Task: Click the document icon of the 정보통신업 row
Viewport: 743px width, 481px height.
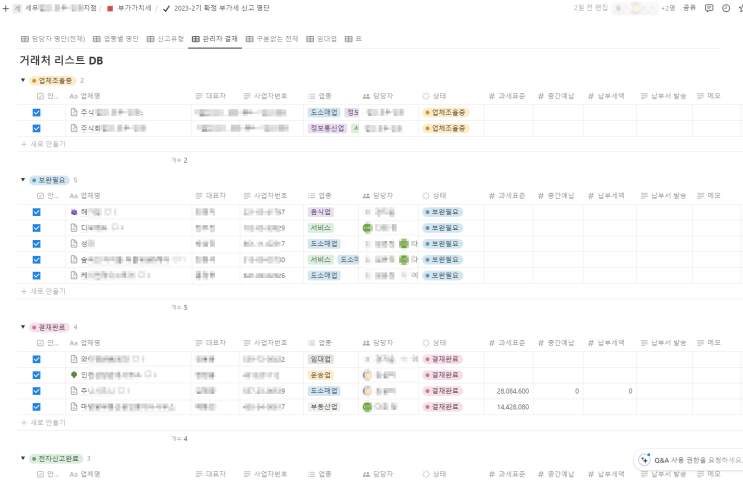Action: click(74, 128)
